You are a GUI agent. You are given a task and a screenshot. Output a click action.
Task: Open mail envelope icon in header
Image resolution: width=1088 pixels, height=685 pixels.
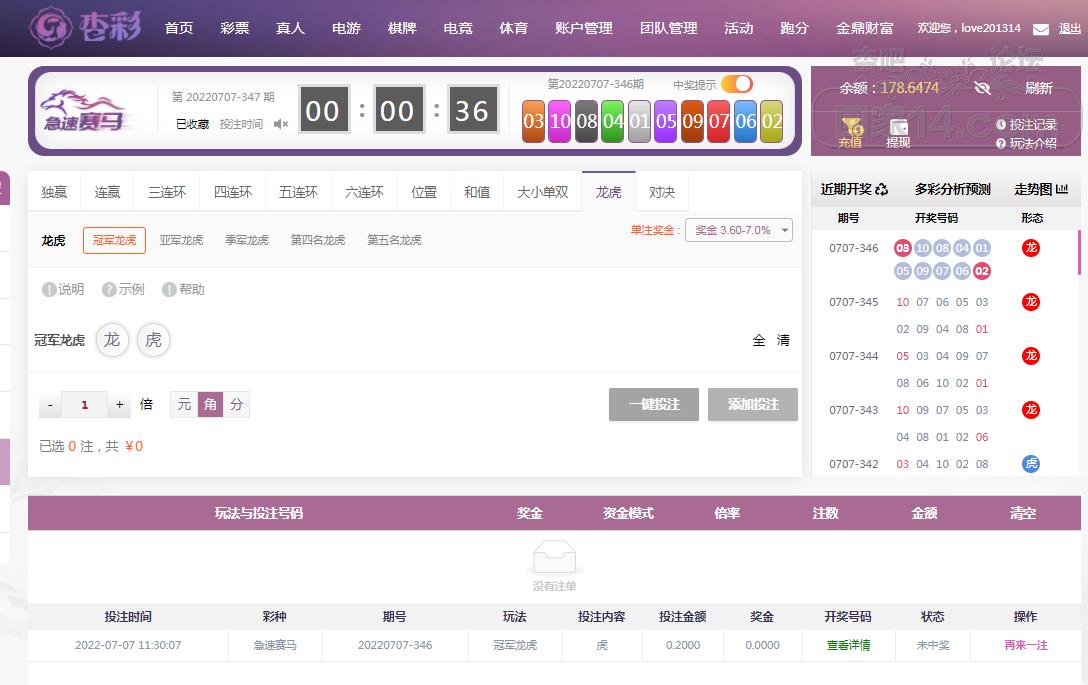[1040, 29]
